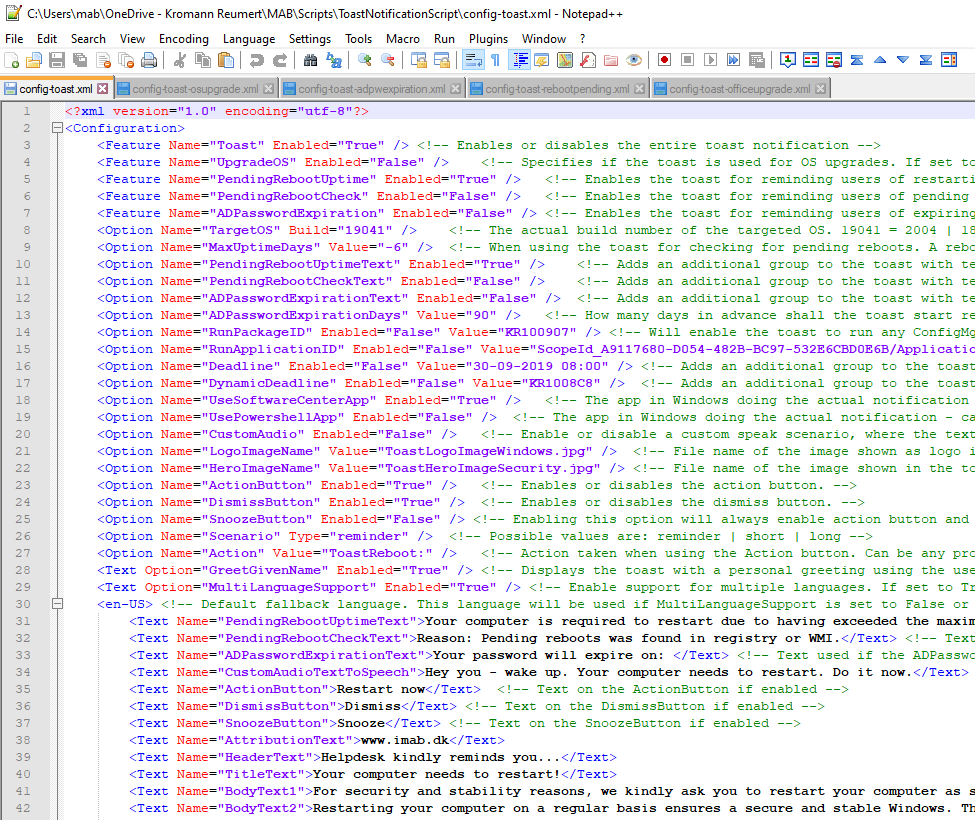Click the Open file folder icon
975x820 pixels.
click(34, 60)
